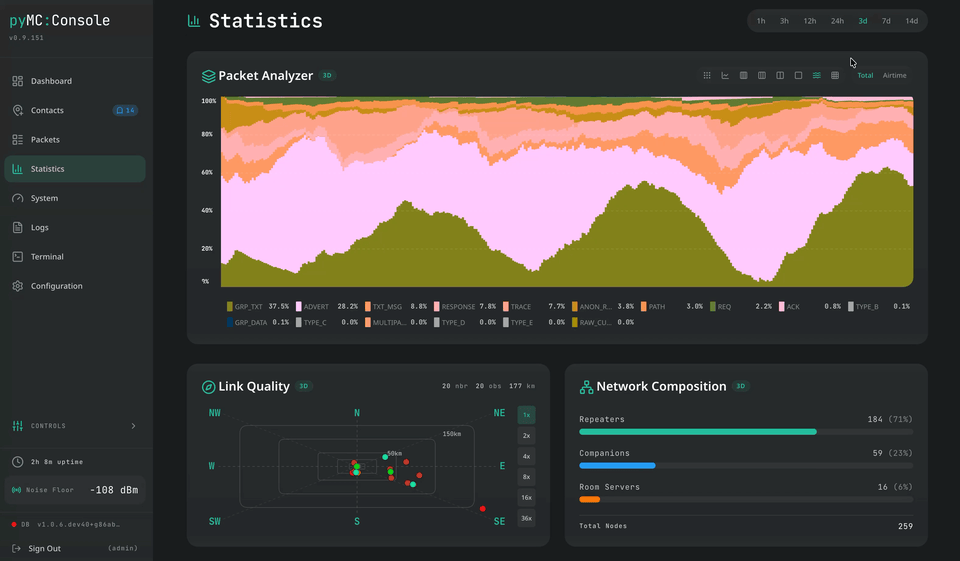960x561 pixels.
Task: Set link quality map zoom to 16x
Action: coord(527,497)
